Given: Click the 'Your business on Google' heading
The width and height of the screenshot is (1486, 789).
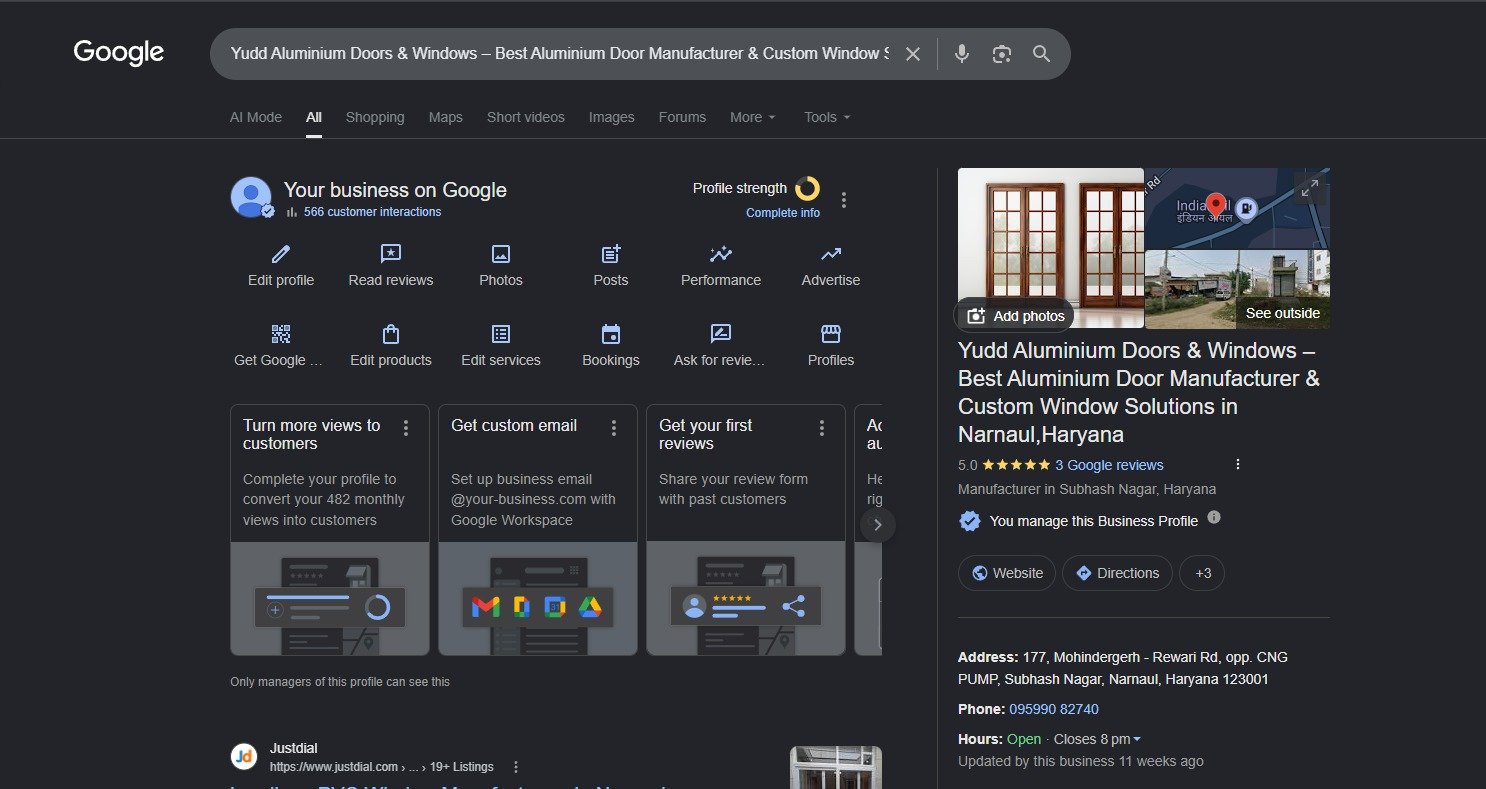Looking at the screenshot, I should (395, 190).
